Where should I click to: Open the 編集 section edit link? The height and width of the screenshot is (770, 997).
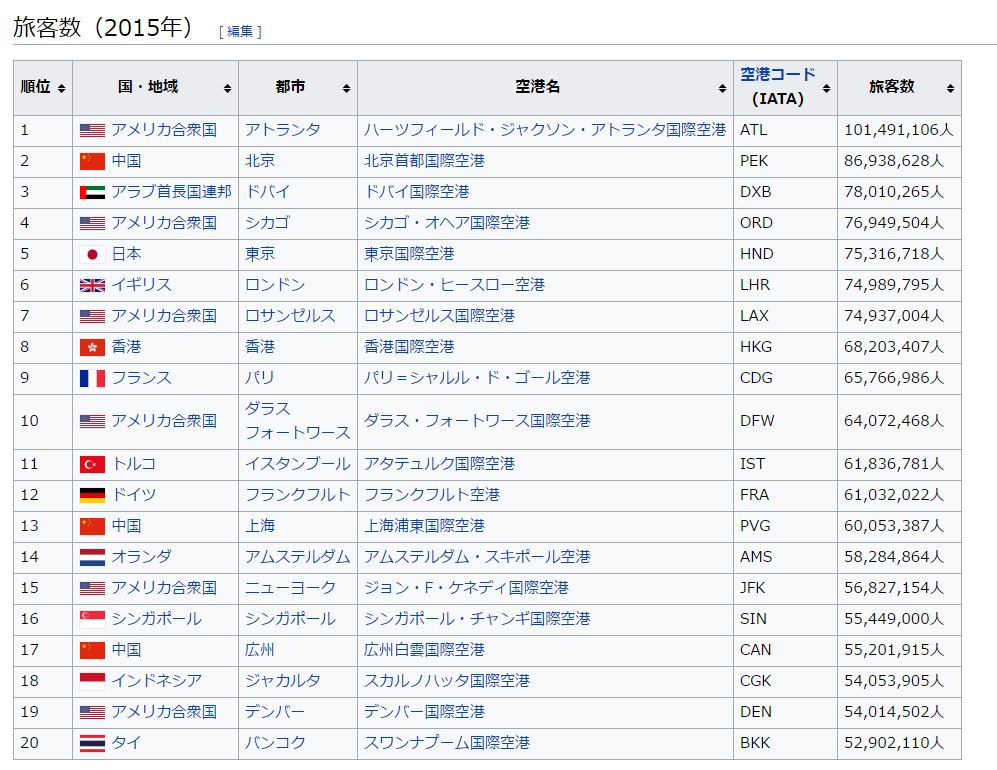coord(240,31)
